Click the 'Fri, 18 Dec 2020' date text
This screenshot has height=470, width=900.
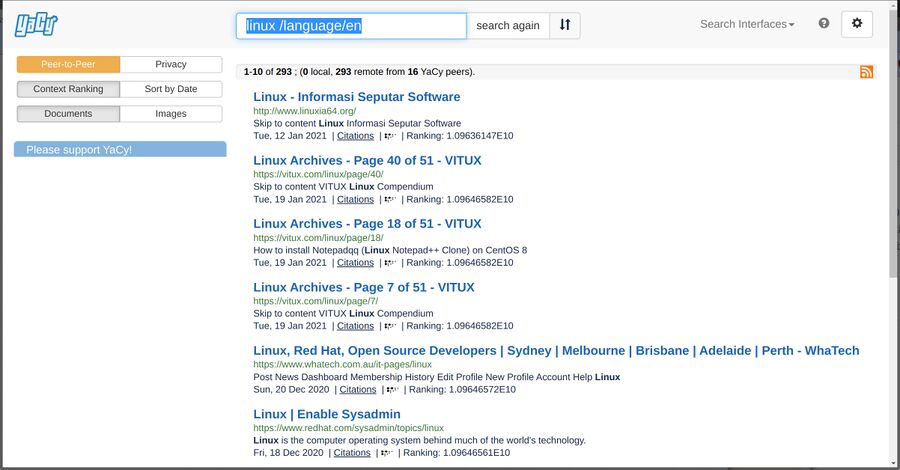pyautogui.click(x=288, y=453)
